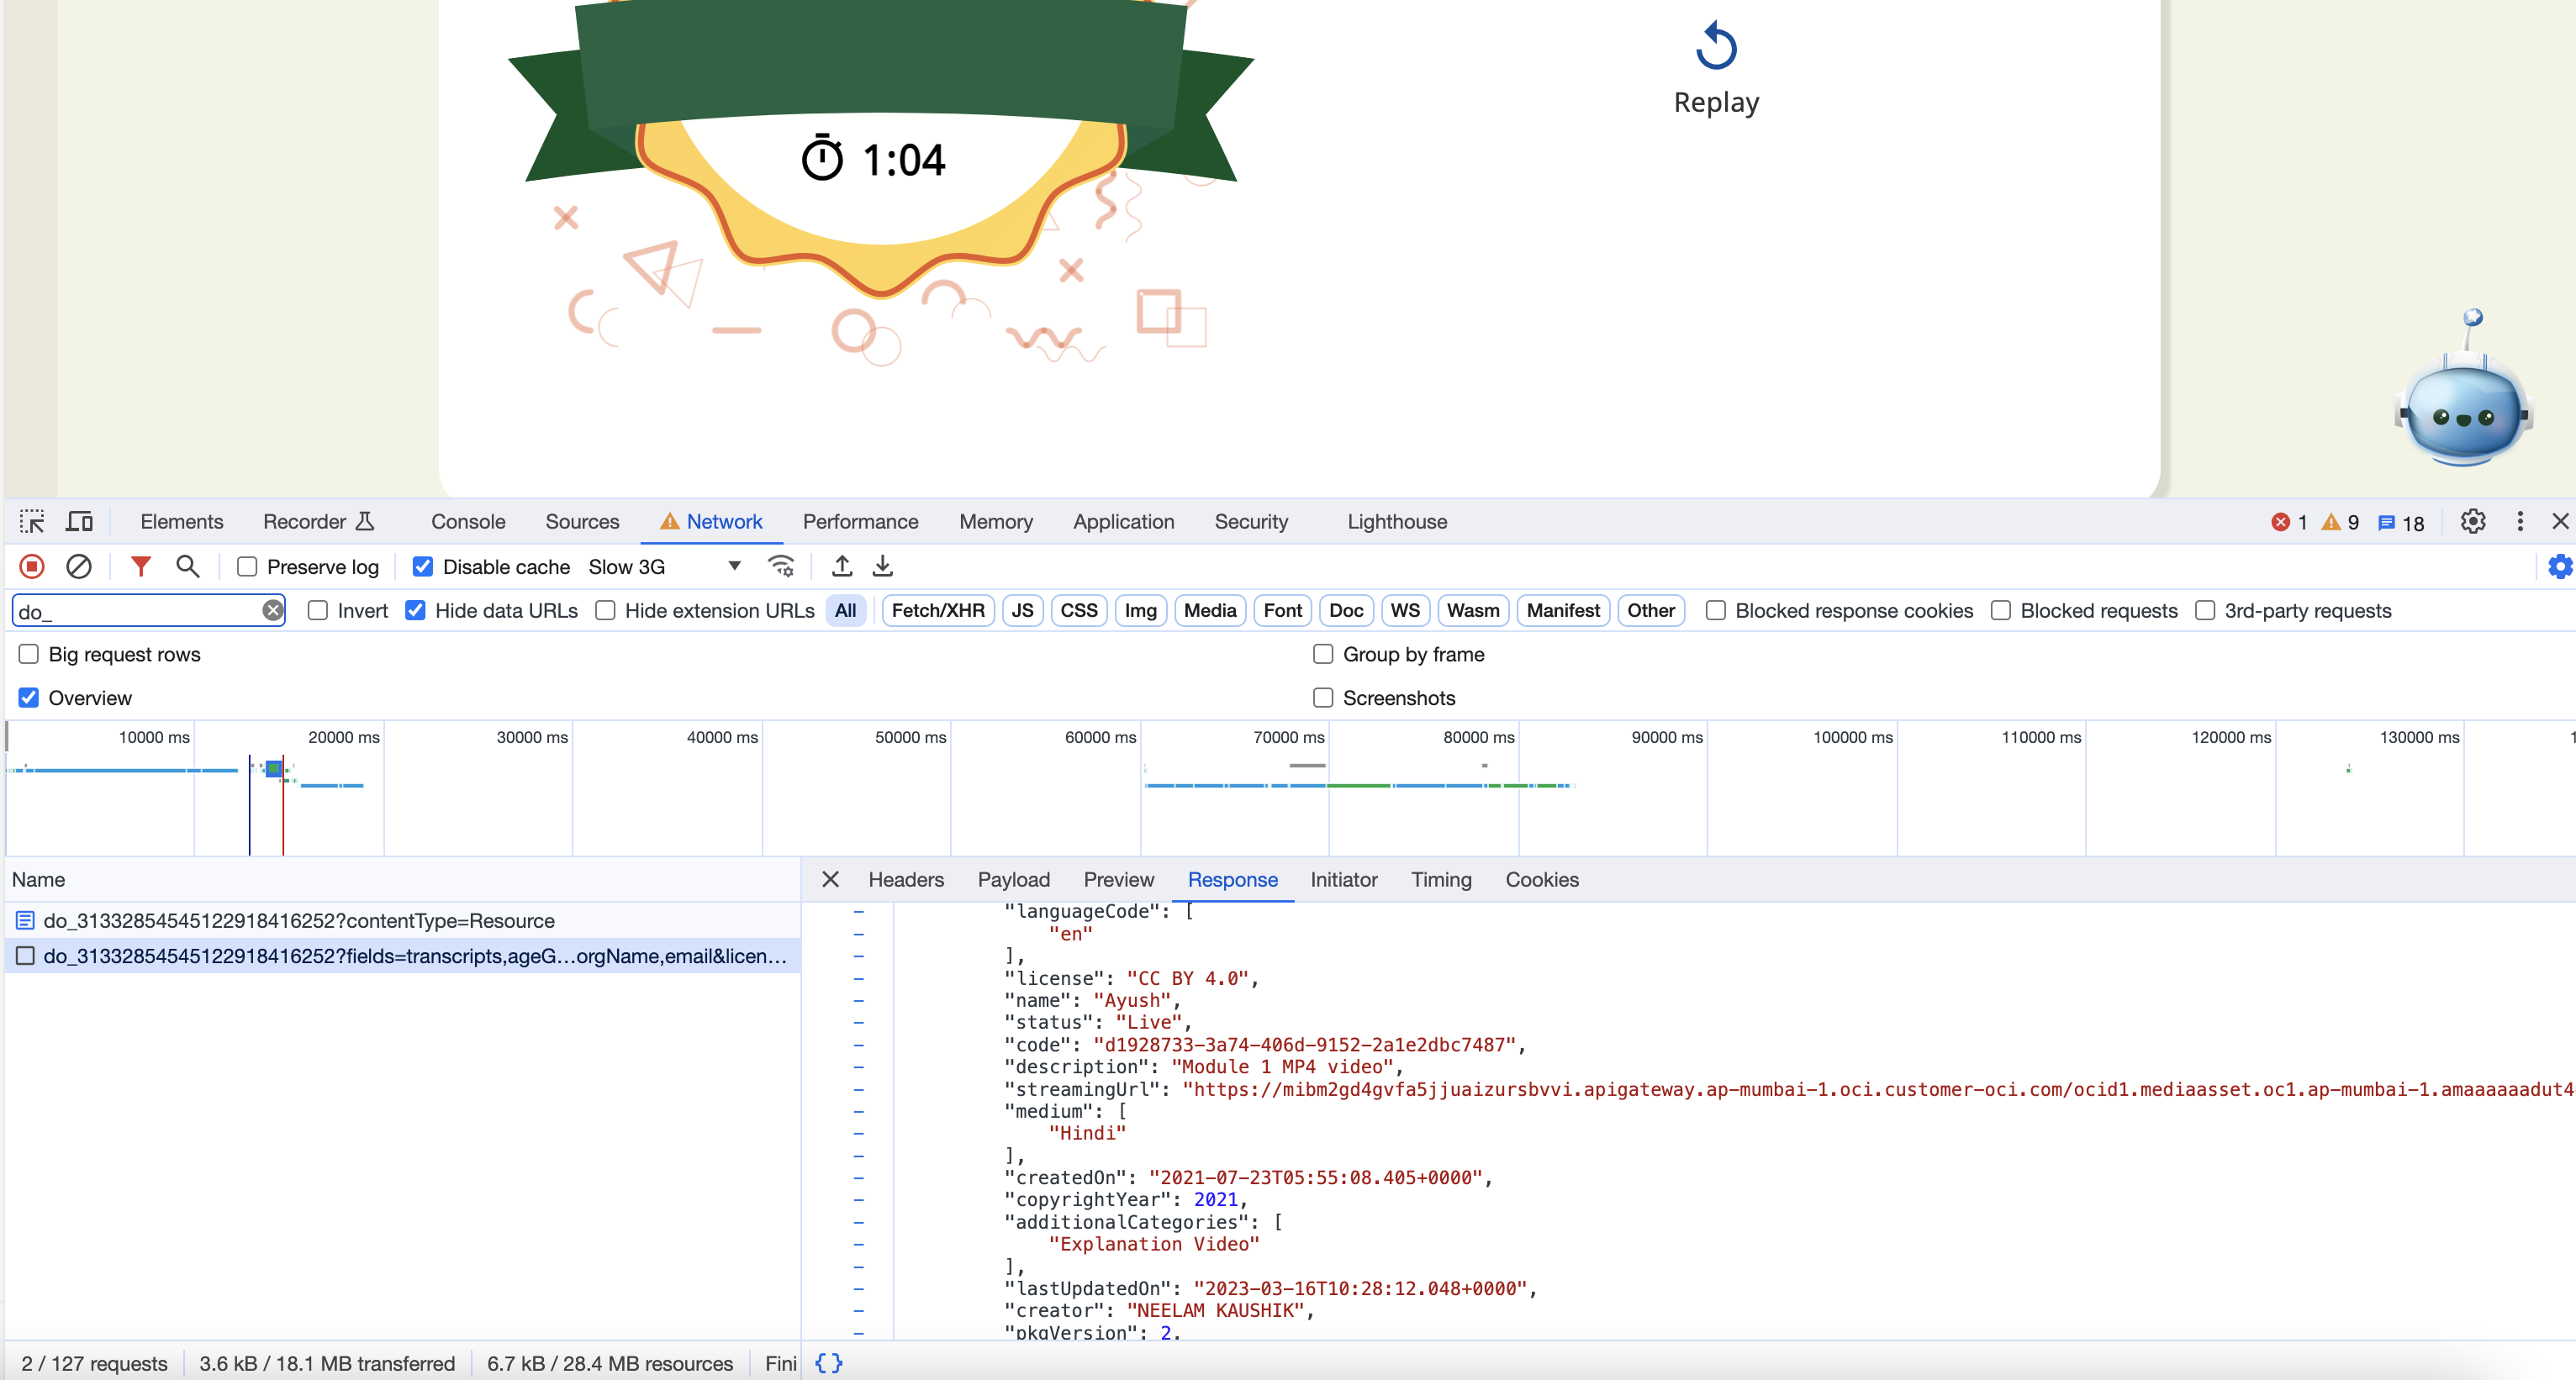Open network conditions via the wifi icon

click(x=781, y=566)
